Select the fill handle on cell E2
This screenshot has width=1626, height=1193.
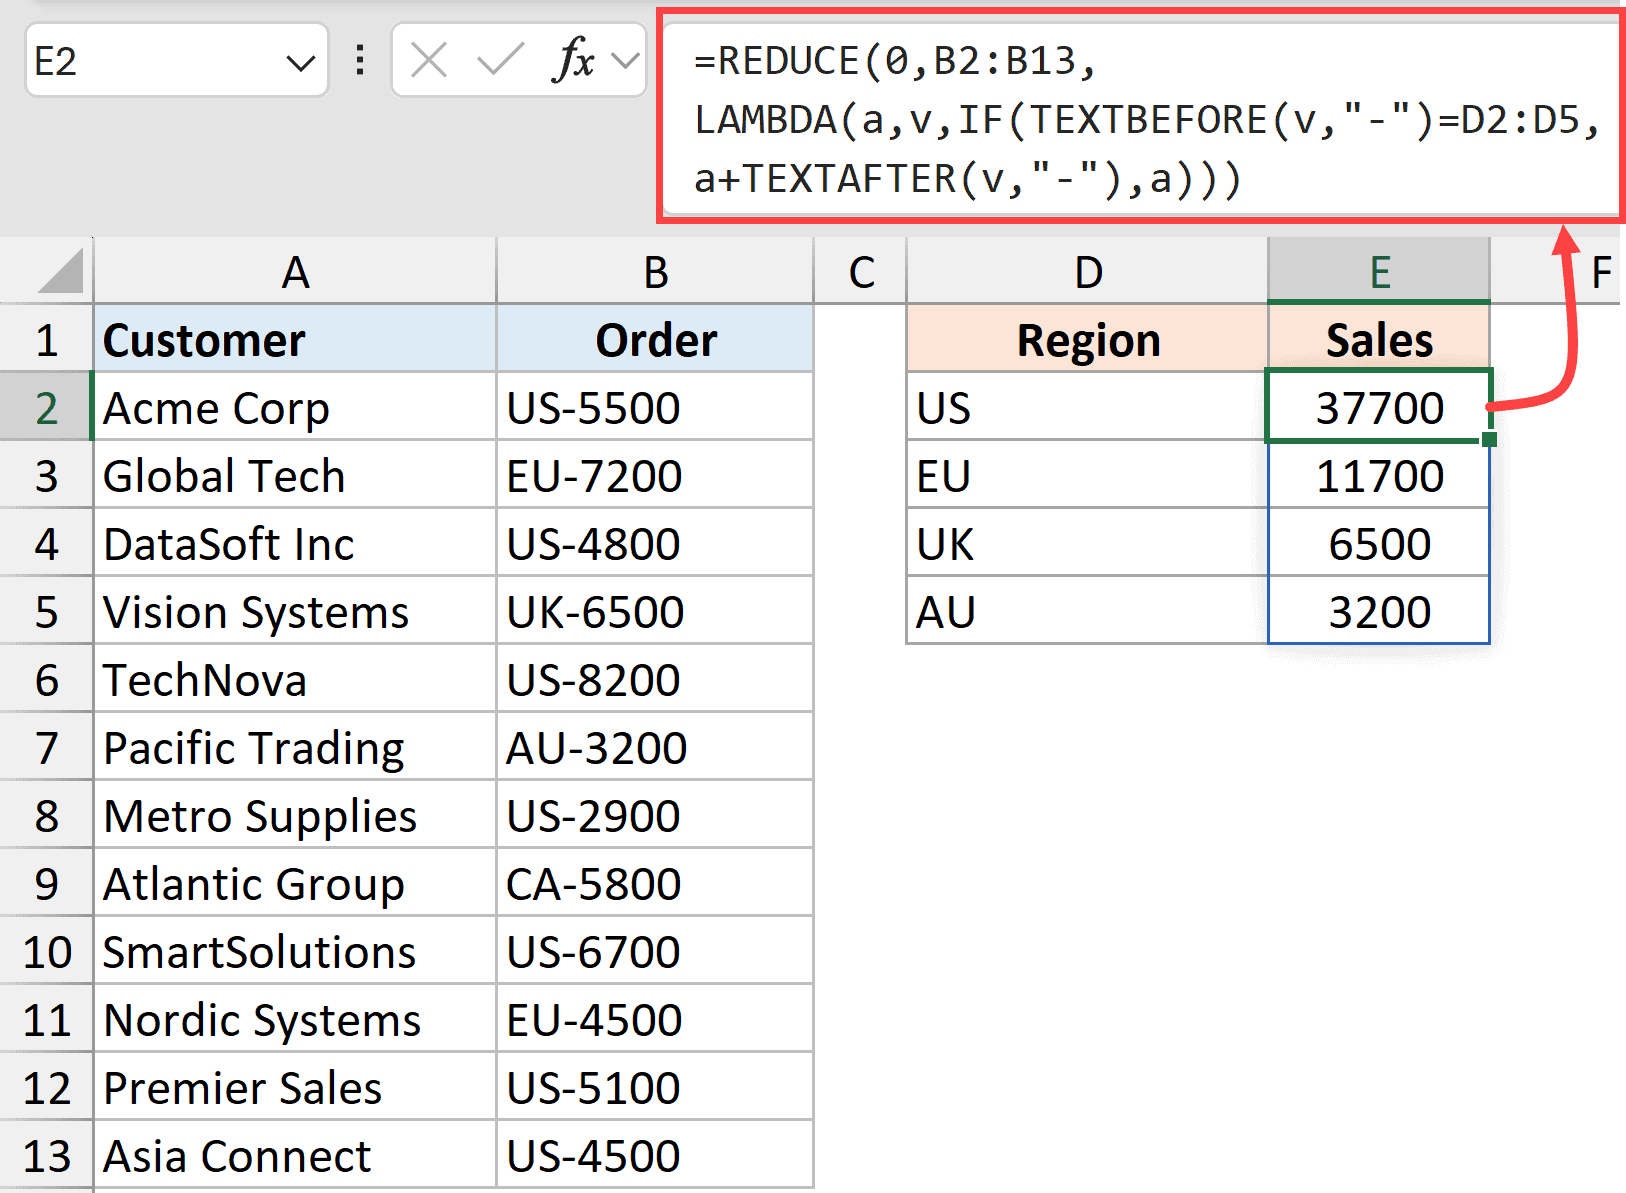(x=1489, y=440)
